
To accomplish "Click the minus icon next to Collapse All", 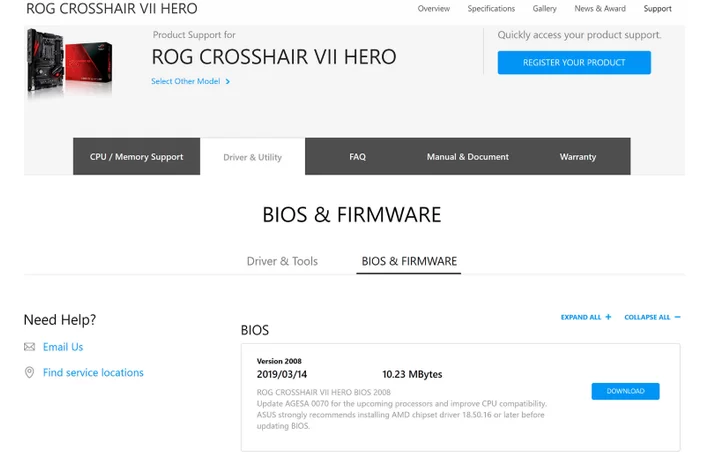I will point(677,317).
